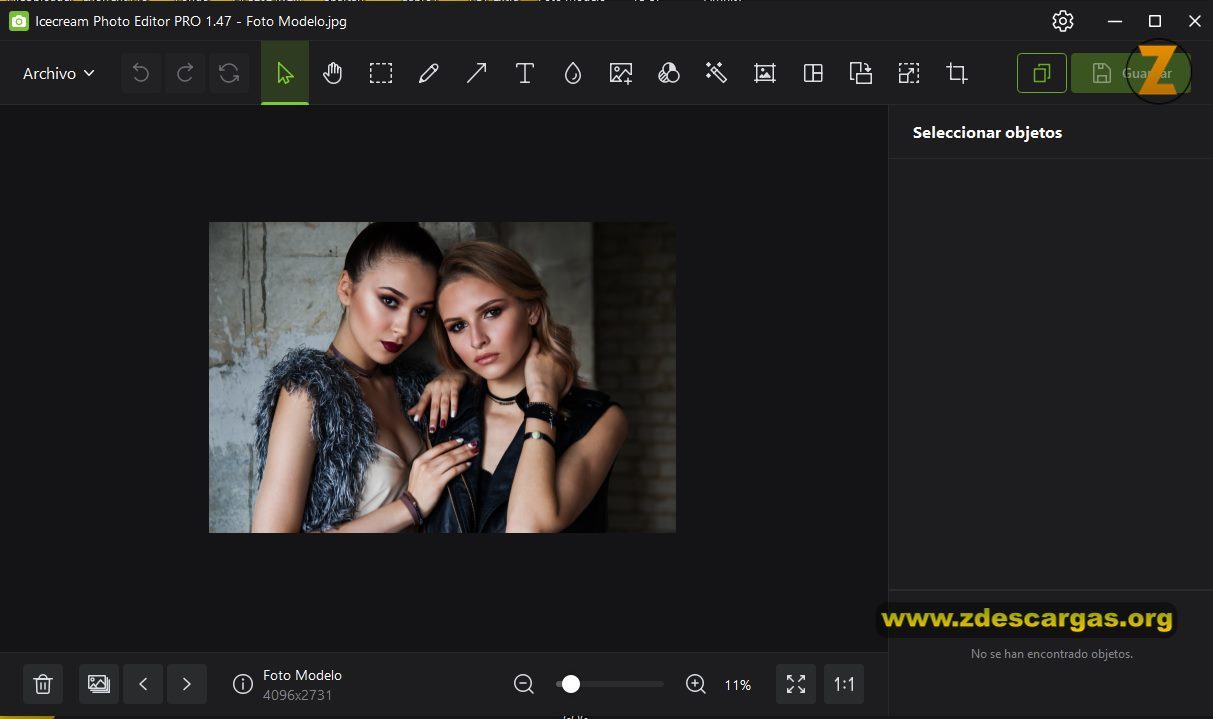Viewport: 1213px width, 719px height.
Task: Go to the next image arrow
Action: pos(187,684)
